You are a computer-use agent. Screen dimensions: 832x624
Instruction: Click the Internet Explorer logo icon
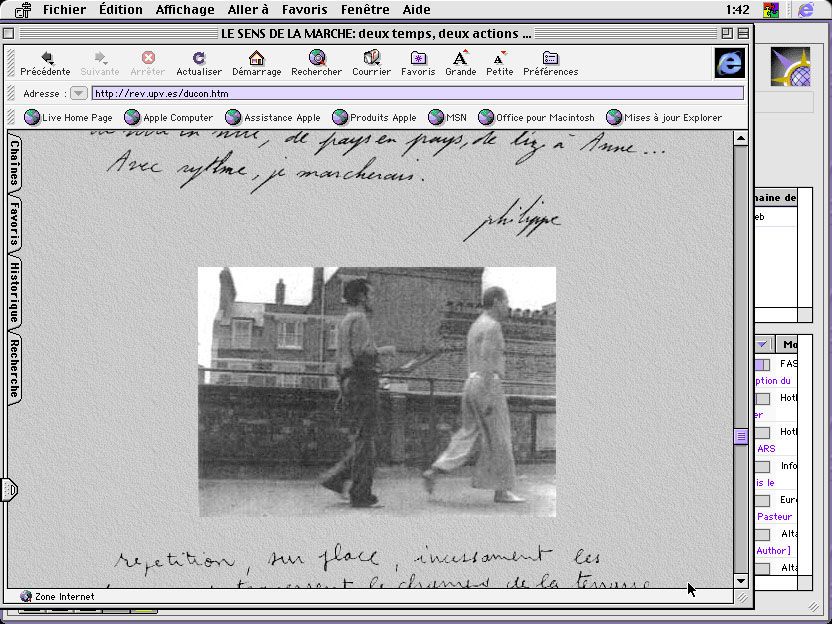coord(729,63)
